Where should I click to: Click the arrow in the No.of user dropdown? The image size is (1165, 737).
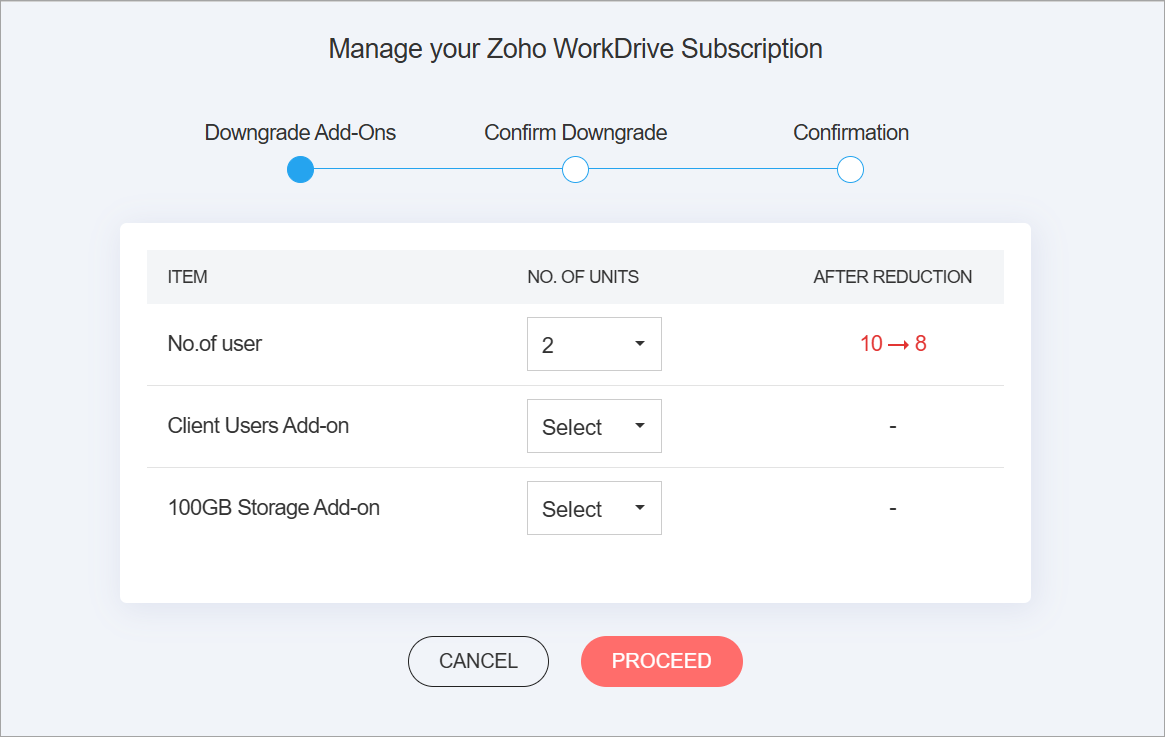640,344
